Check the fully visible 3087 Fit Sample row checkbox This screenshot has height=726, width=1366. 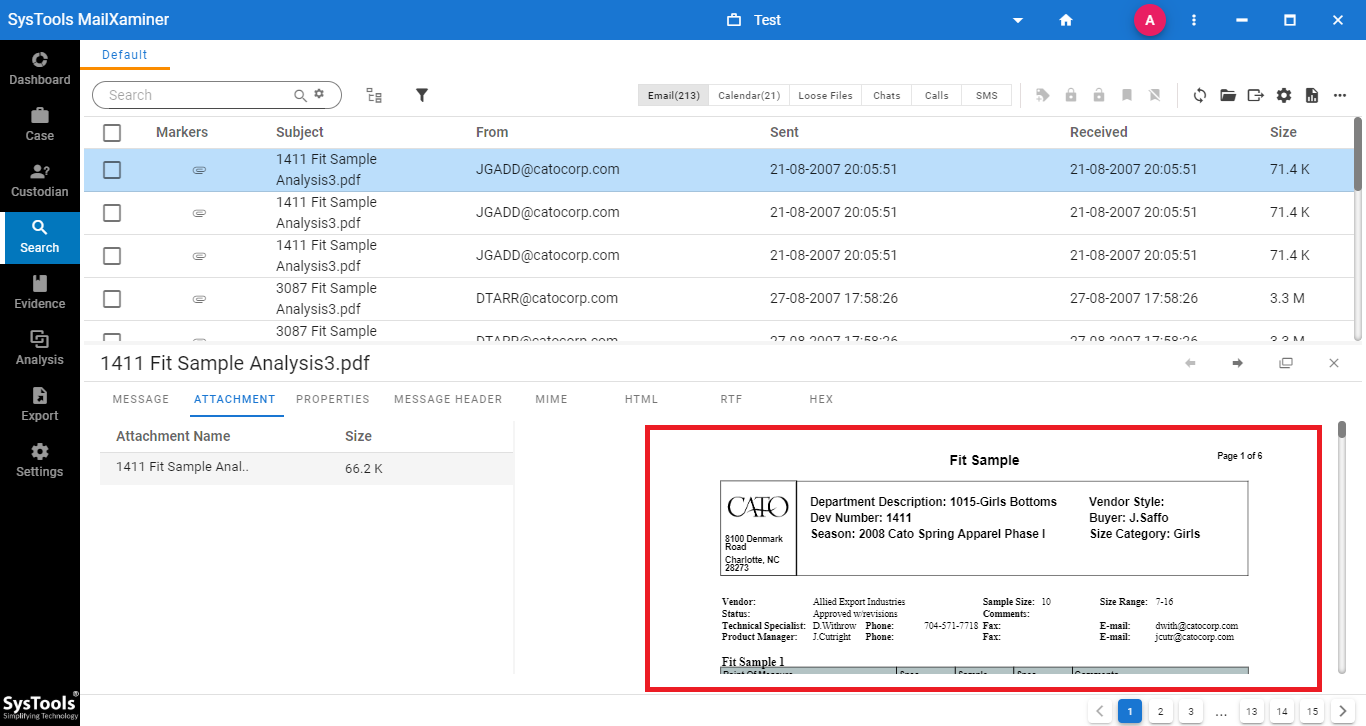[x=112, y=299]
